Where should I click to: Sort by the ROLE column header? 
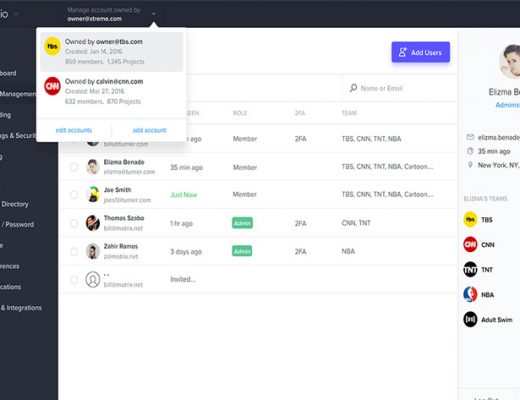coord(240,113)
